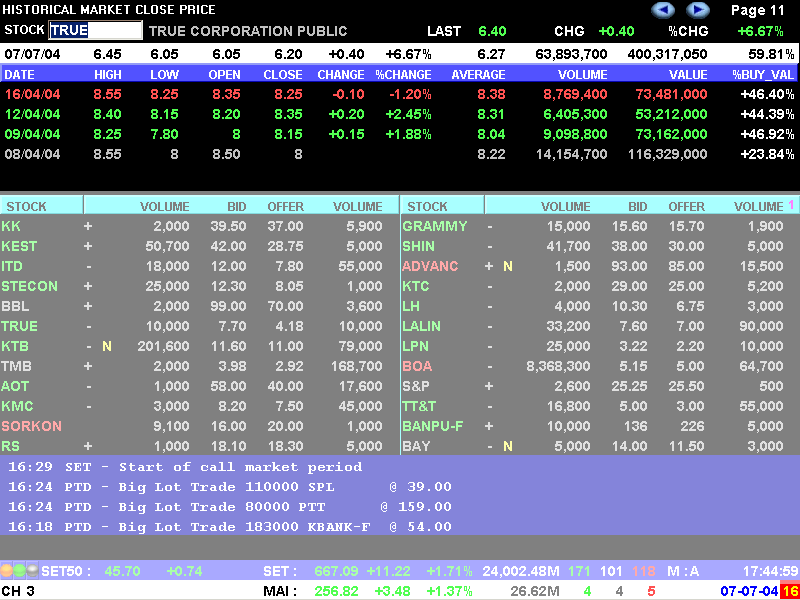800x600 pixels.
Task: Click the 08/04/04 history row date
Action: (32, 154)
